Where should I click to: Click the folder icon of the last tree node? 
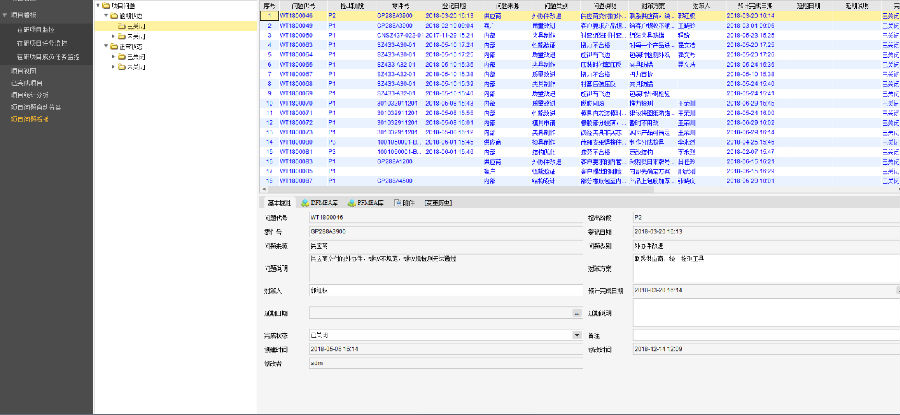coord(121,67)
